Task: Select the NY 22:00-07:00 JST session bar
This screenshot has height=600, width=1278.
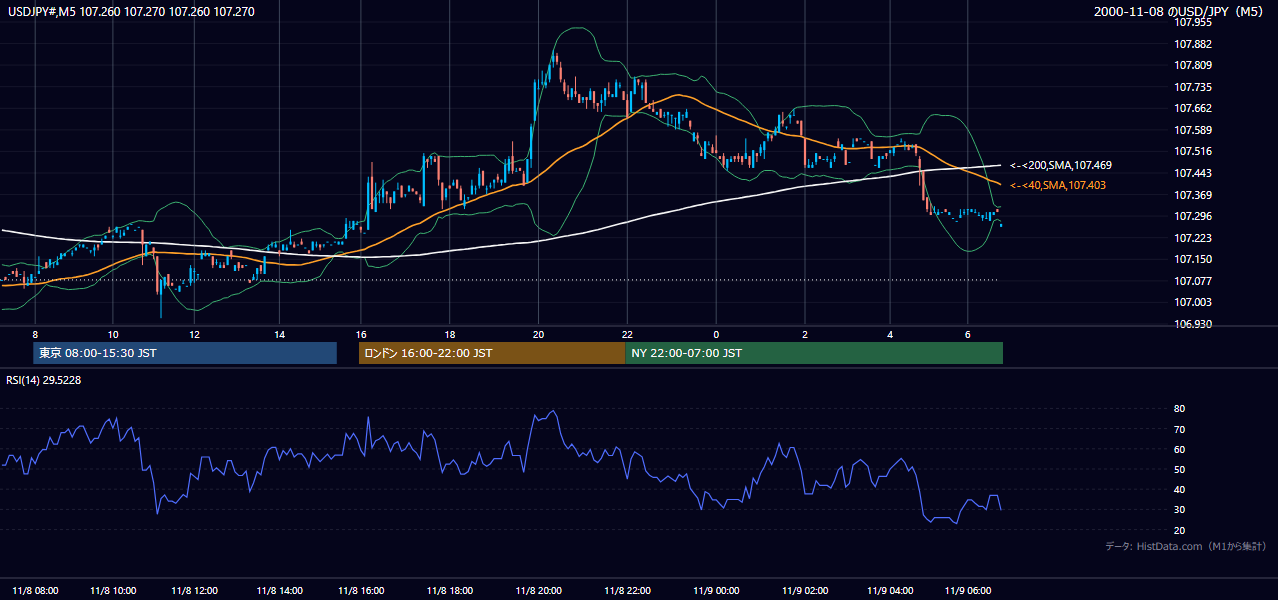Action: (814, 353)
